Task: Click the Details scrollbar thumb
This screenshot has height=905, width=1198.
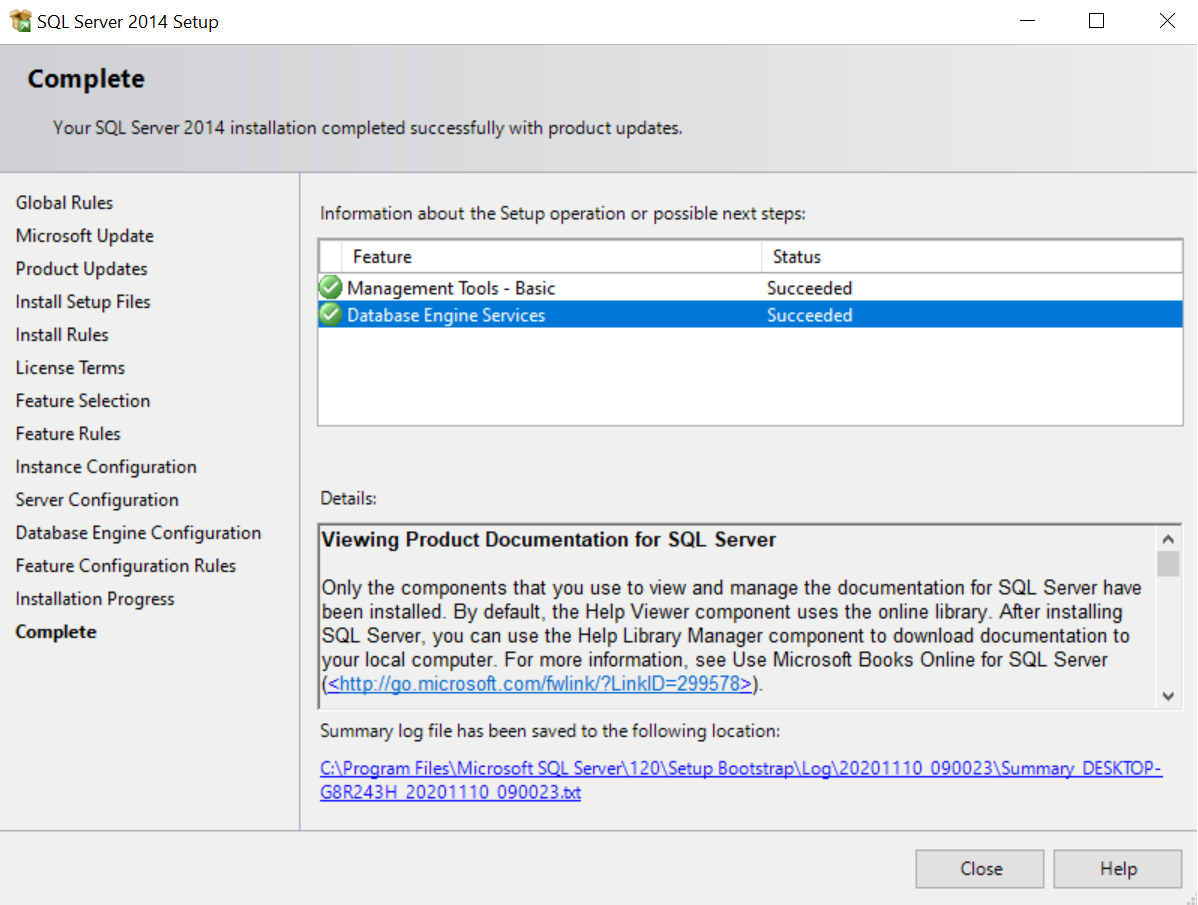Action: [x=1167, y=564]
